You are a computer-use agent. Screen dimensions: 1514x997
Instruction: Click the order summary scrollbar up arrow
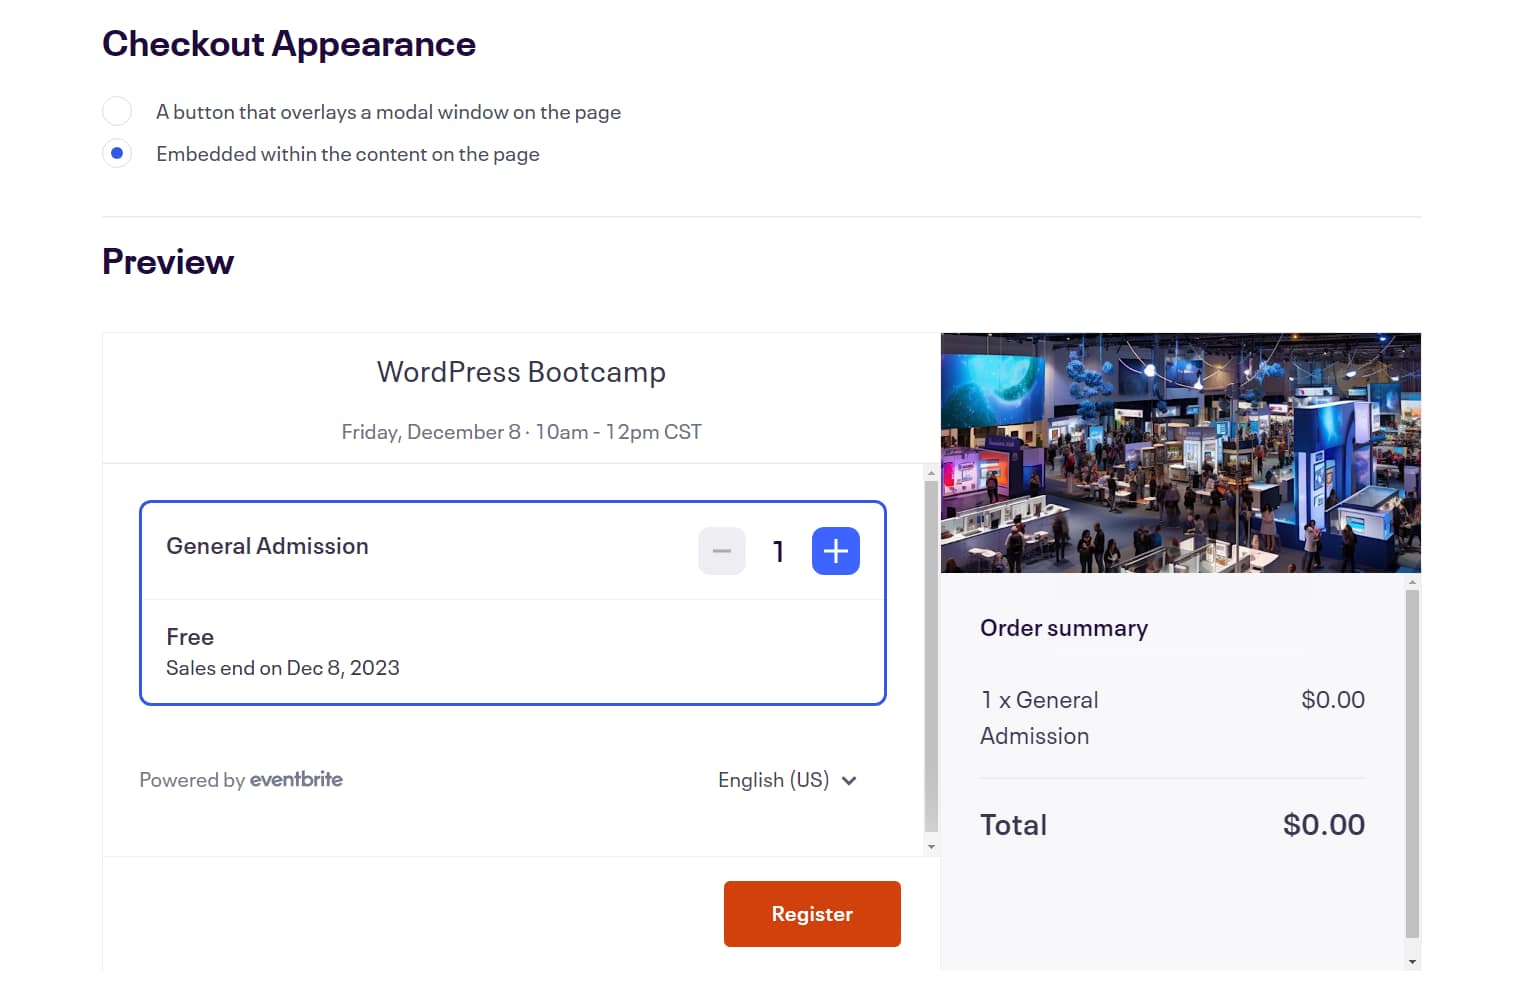(1411, 581)
